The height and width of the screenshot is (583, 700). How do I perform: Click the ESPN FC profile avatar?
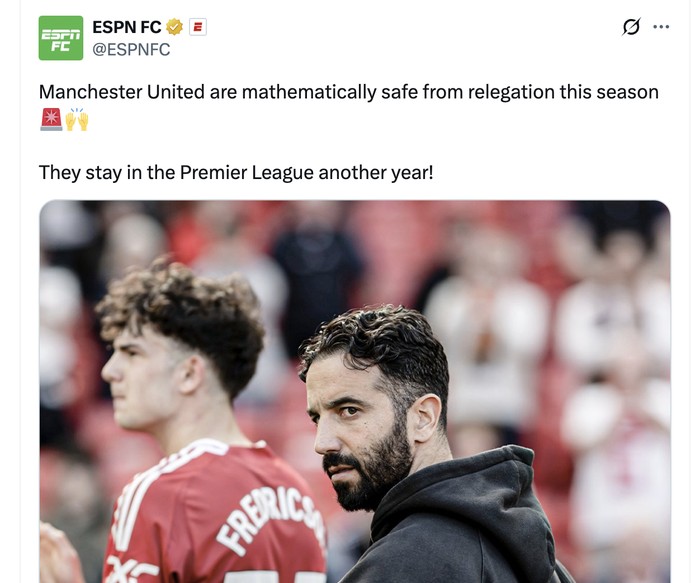point(61,38)
